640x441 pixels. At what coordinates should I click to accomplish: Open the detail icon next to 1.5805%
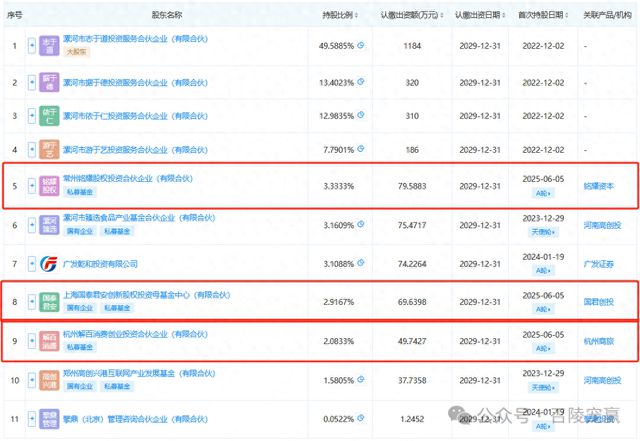point(361,379)
